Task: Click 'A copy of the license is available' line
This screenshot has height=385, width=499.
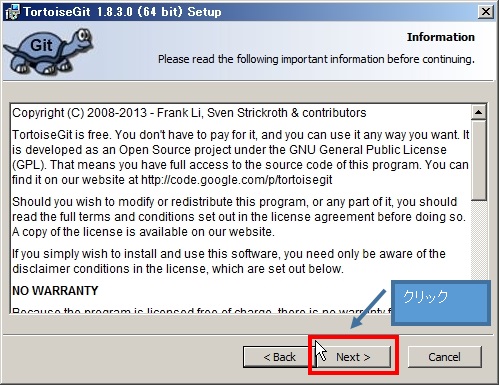Action: [143, 232]
